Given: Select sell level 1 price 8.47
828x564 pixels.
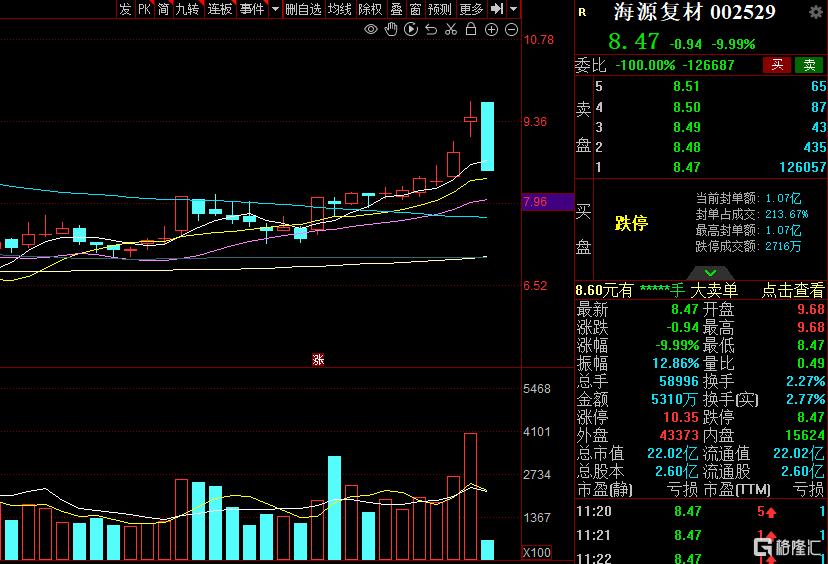Looking at the screenshot, I should click(686, 167).
